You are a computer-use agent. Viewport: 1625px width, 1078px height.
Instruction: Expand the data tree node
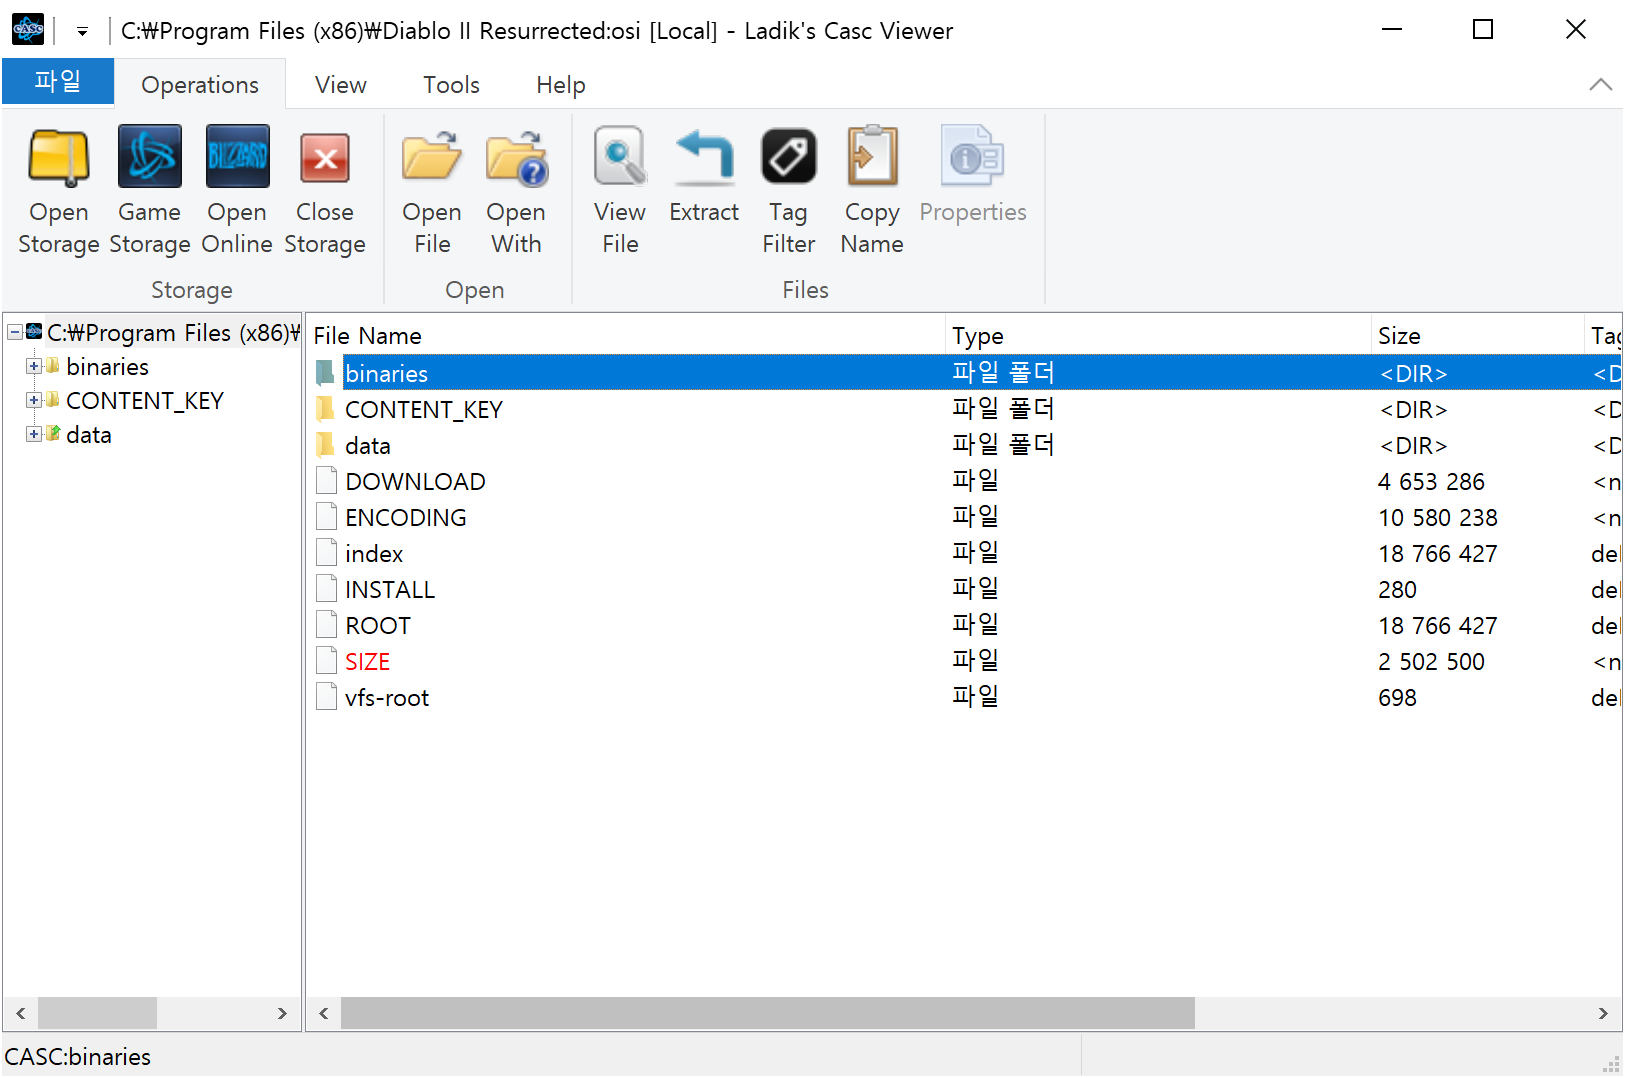point(34,434)
